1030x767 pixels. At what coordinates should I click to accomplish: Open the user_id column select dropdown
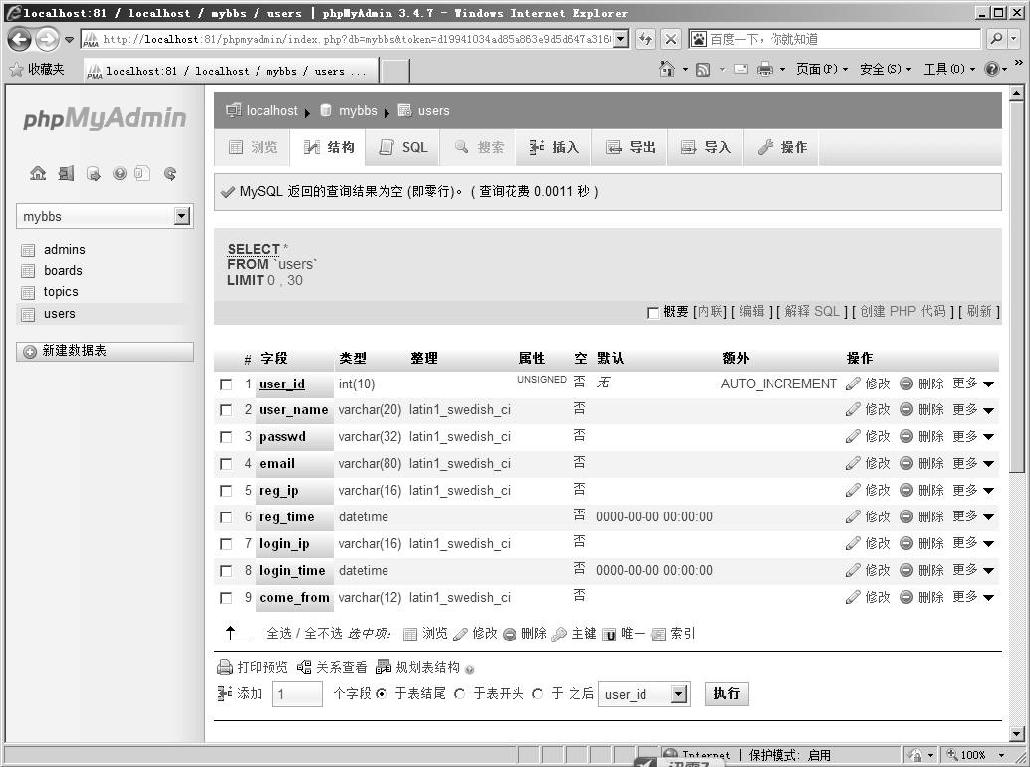click(x=644, y=694)
